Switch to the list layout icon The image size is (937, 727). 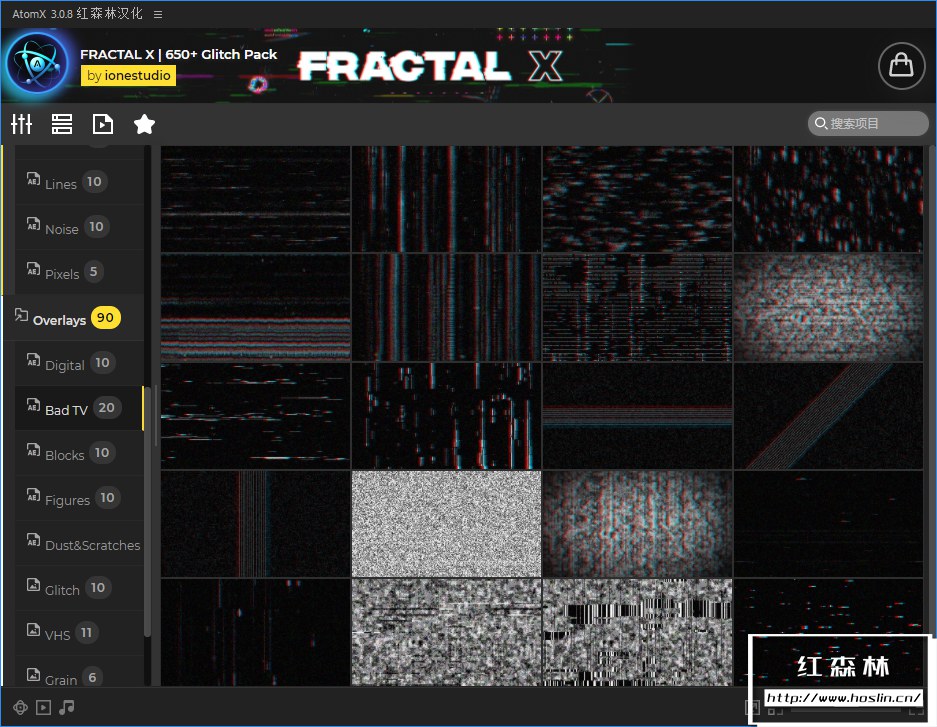(62, 124)
